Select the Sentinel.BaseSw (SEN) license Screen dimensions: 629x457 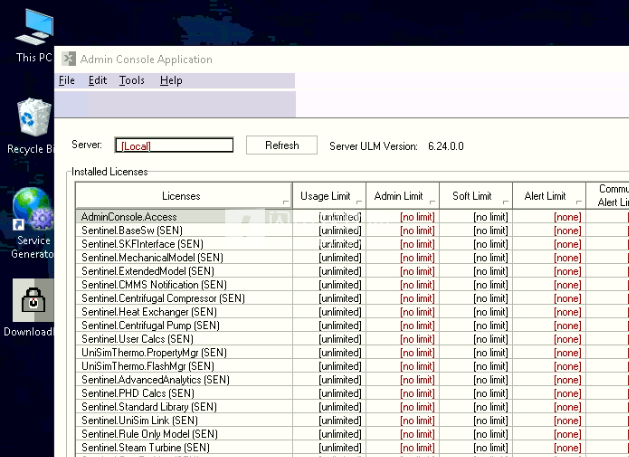click(184, 230)
